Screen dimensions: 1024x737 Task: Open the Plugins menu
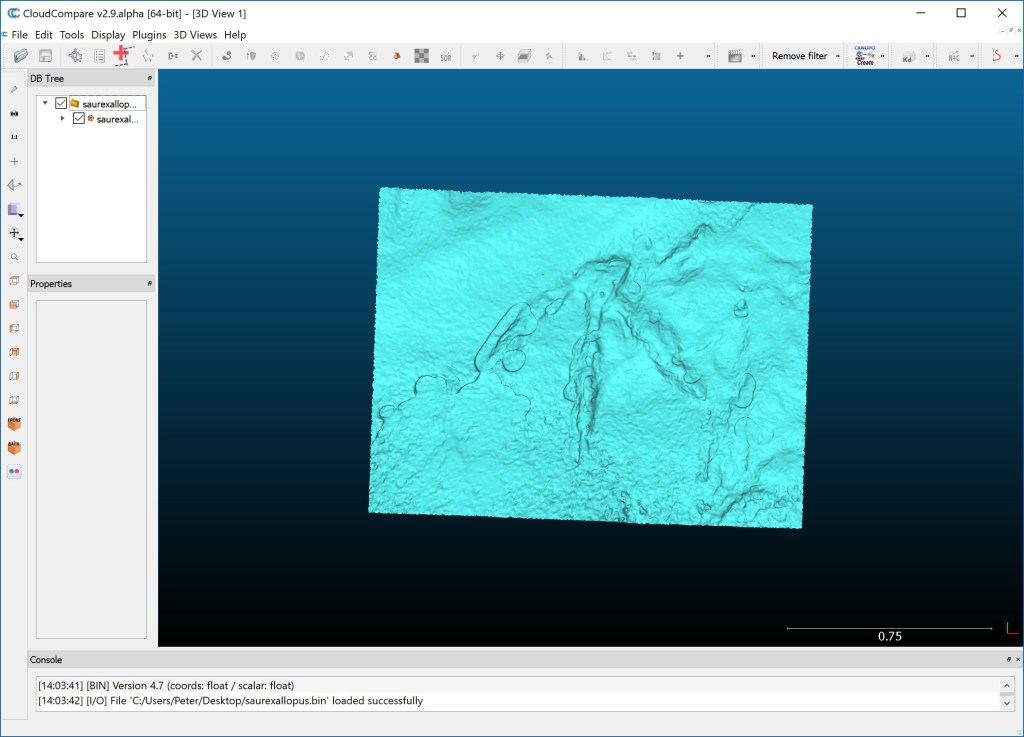(148, 35)
